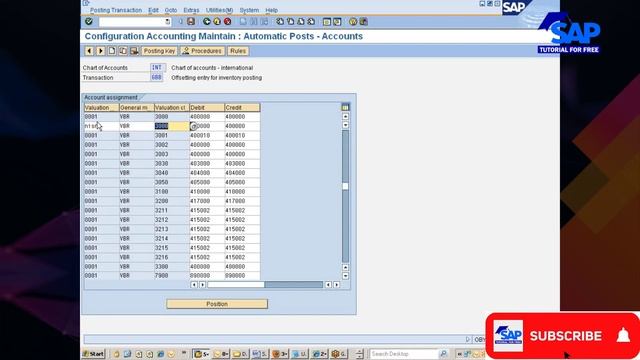Screen dimensions: 640x360
Task: Click the Chart of Accounts field INT
Action: point(157,67)
